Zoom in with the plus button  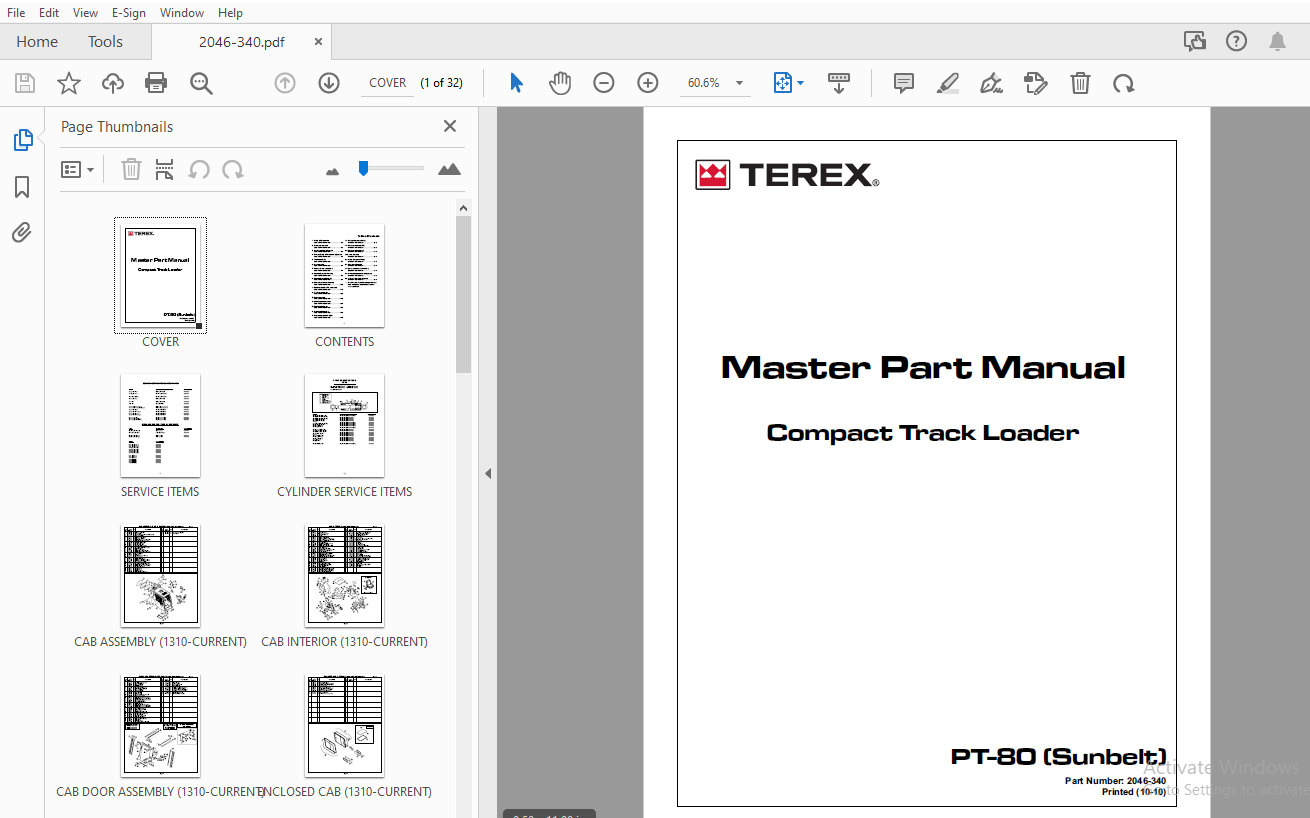coord(648,83)
